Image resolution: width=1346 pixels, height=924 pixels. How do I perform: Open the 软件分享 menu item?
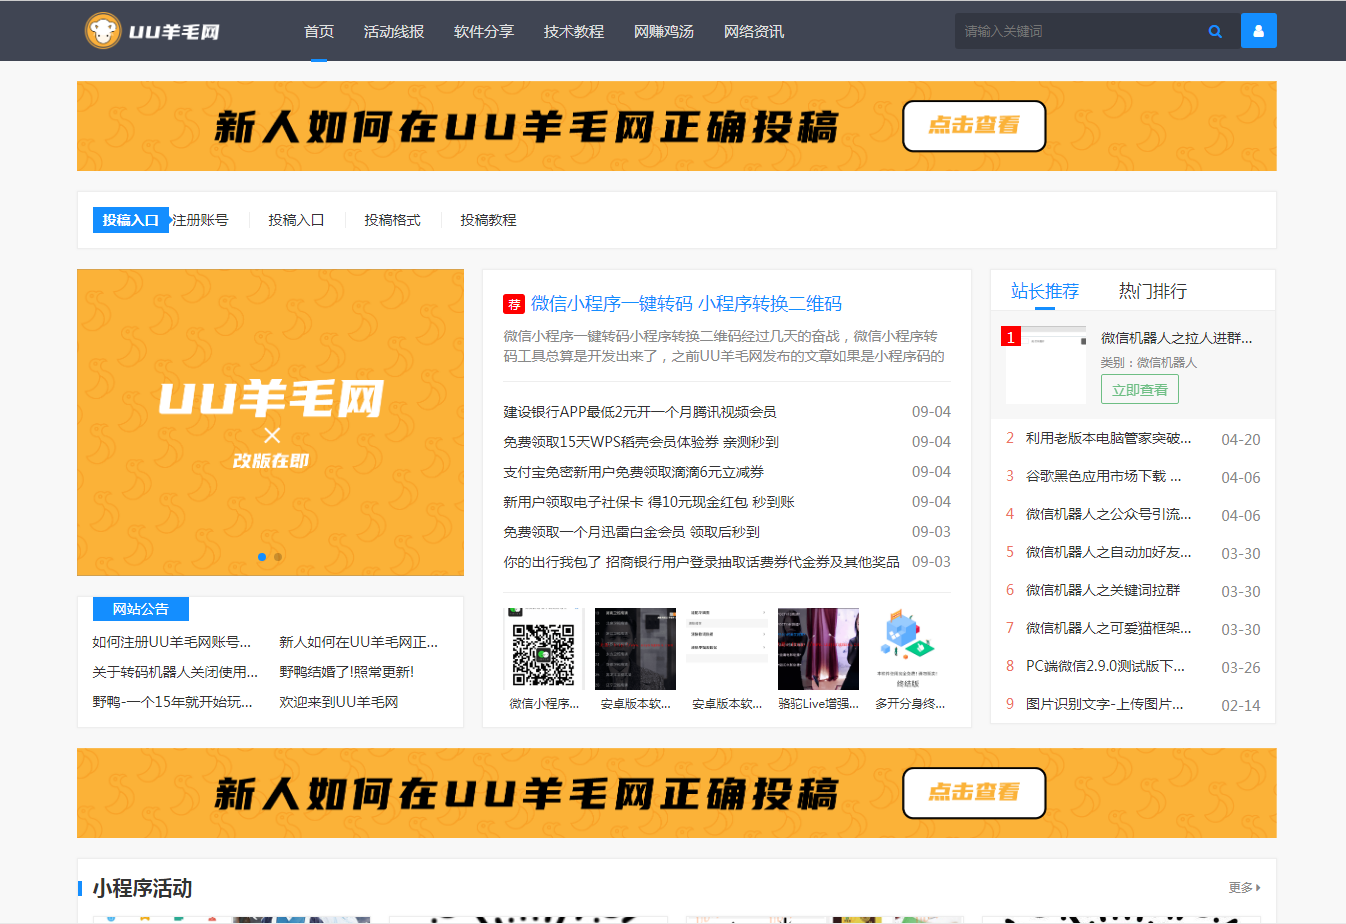tap(484, 31)
